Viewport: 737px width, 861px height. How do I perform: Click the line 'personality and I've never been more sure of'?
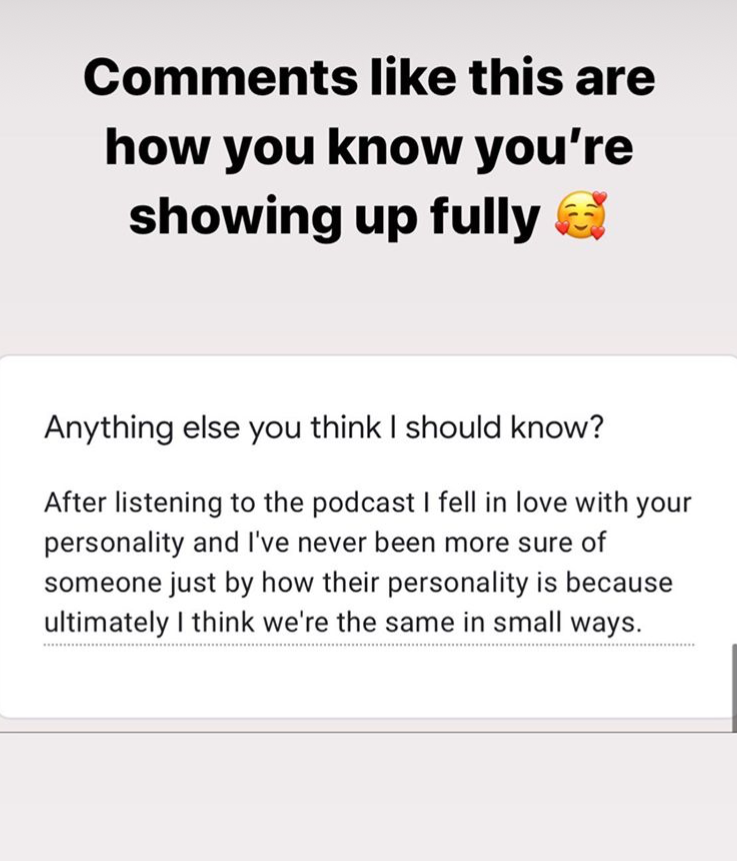[x=325, y=543]
